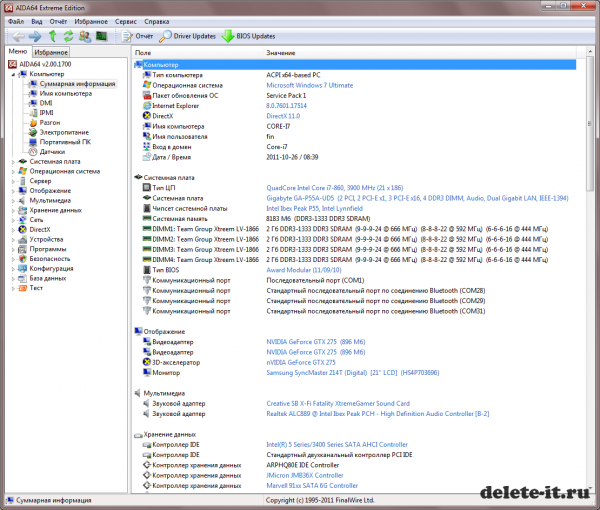Expand the Системная плата tree node
Image resolution: width=600 pixels, height=510 pixels.
[12, 161]
